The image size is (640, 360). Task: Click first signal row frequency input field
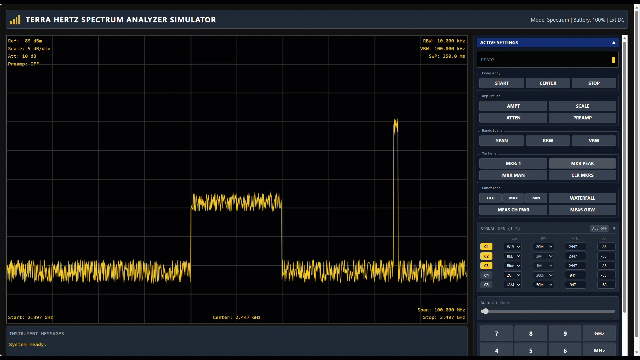click(x=576, y=247)
